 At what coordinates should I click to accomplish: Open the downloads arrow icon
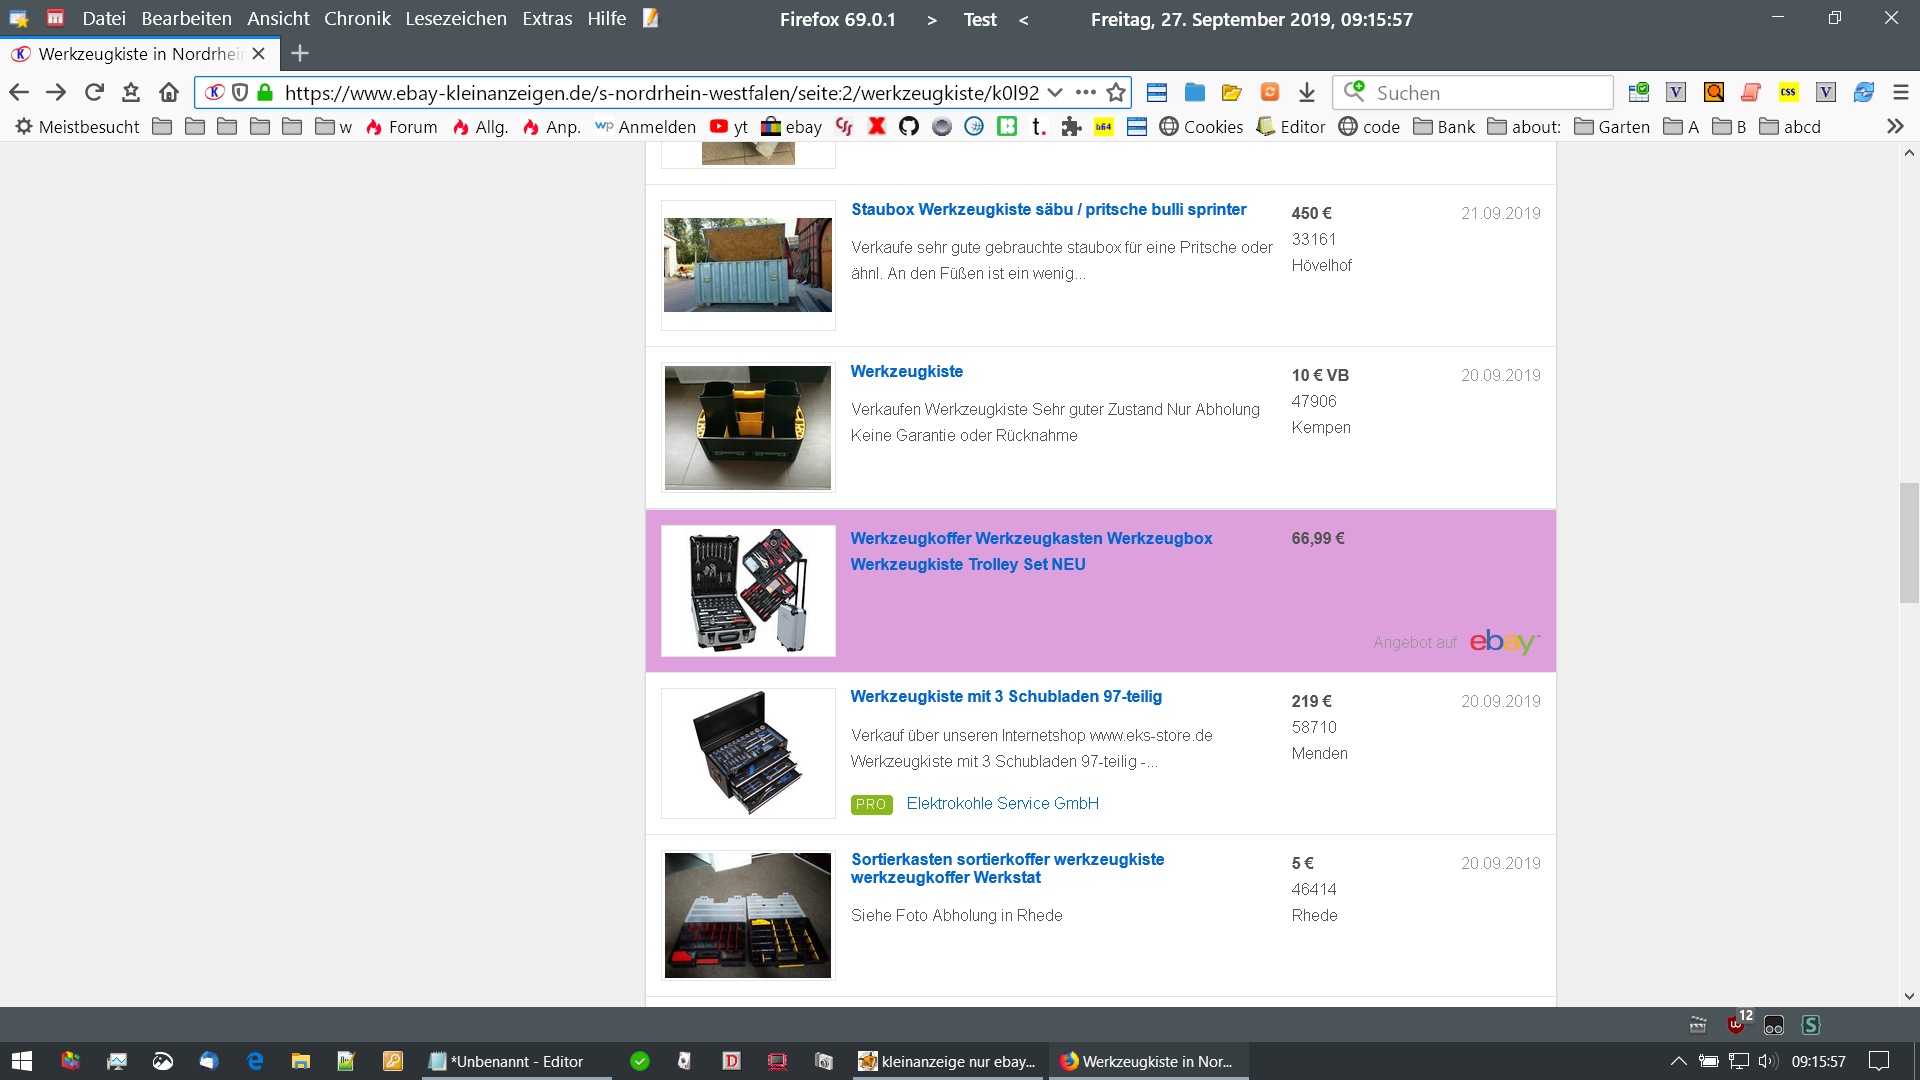1307,92
